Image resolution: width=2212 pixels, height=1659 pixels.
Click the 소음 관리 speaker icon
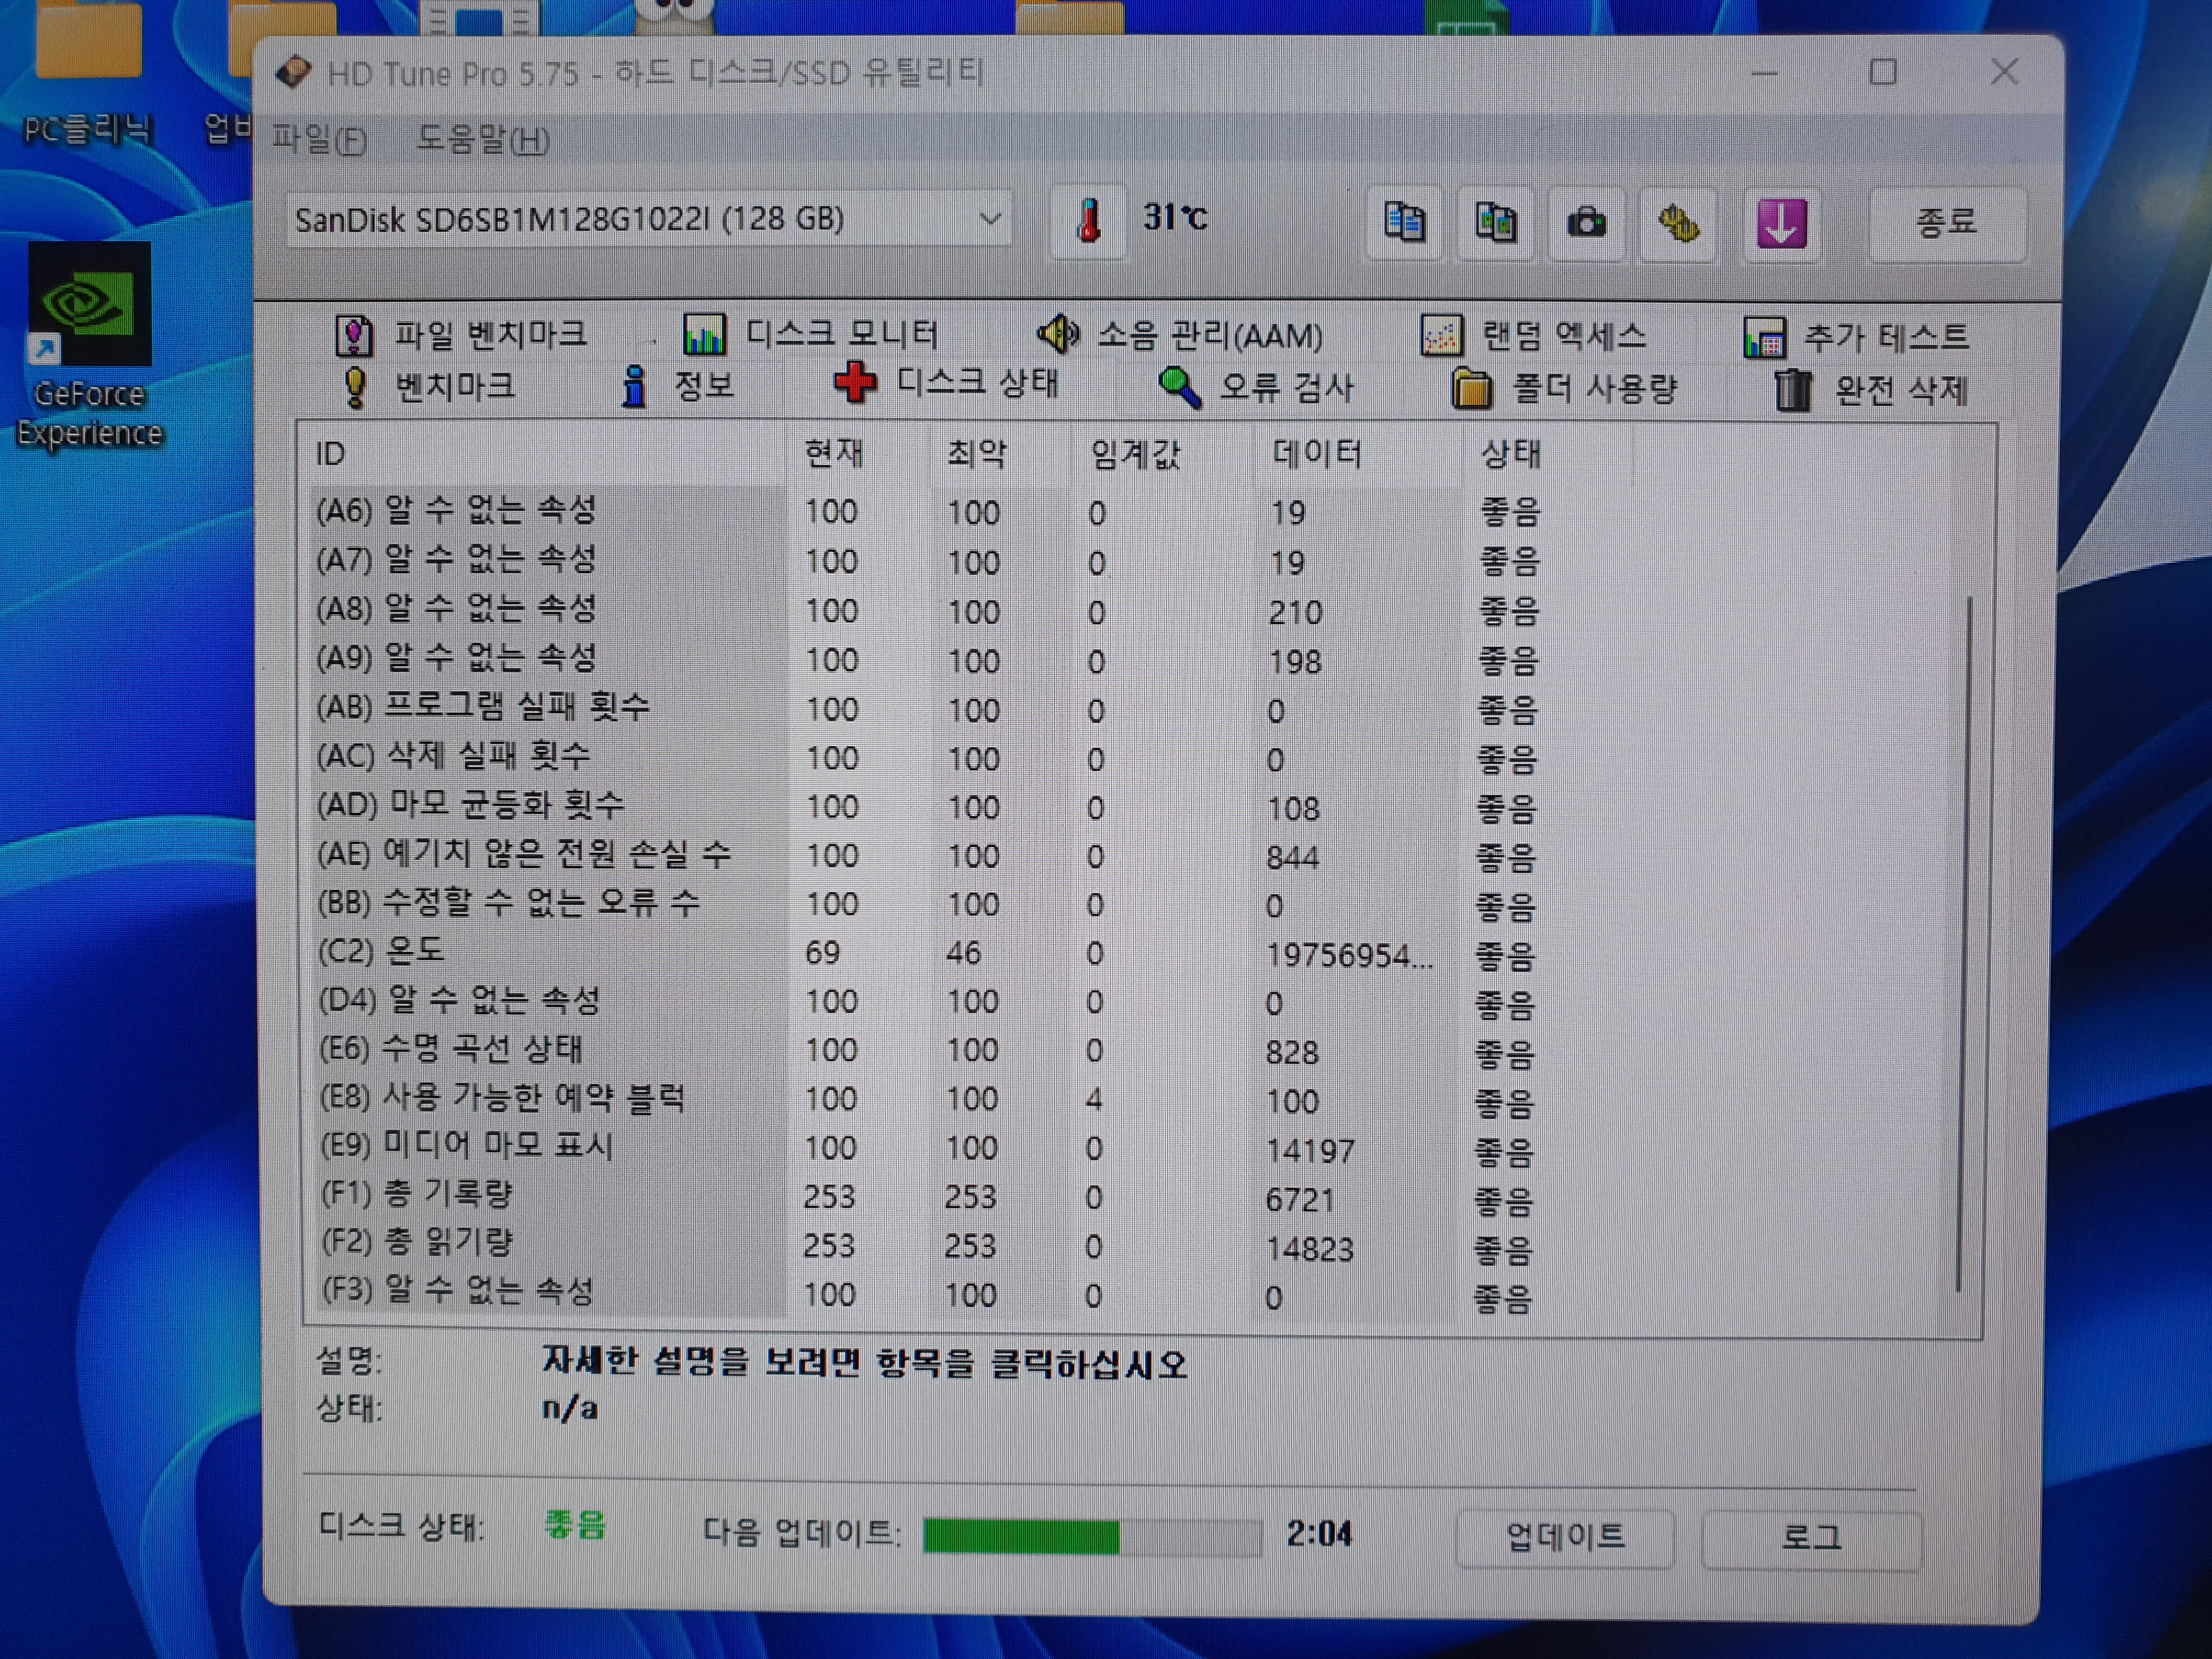pos(1058,334)
